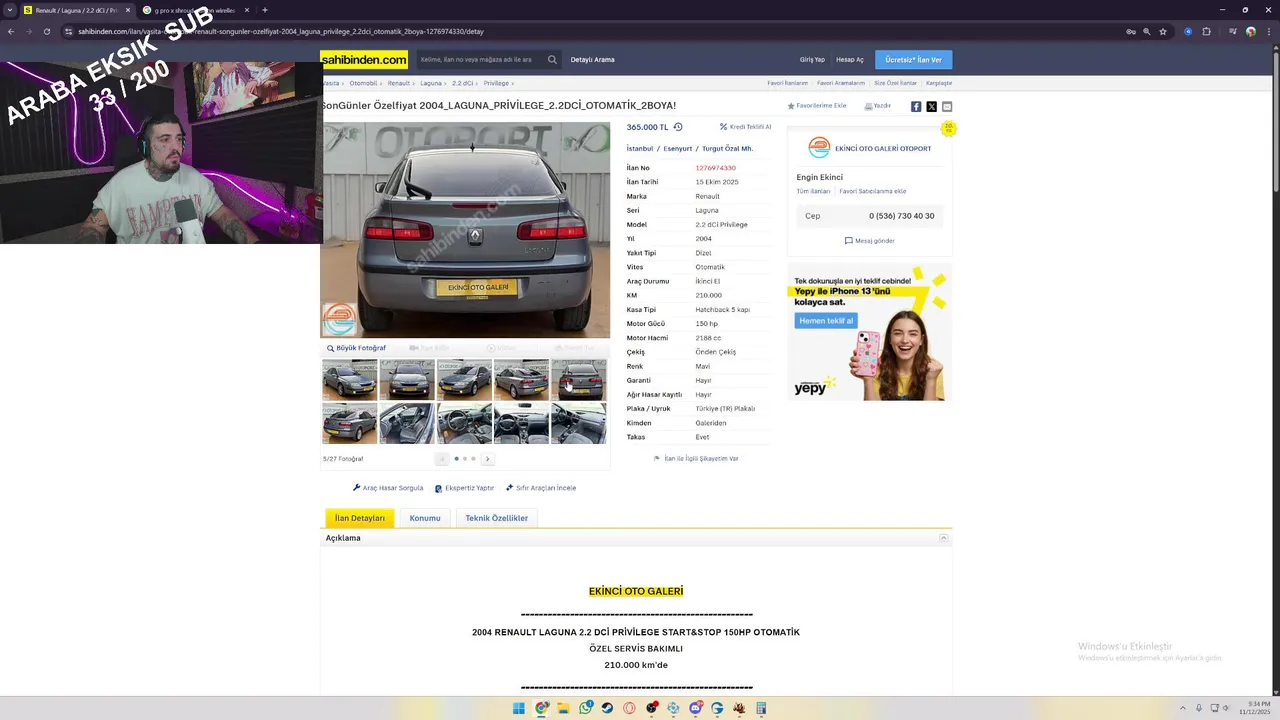Screen dimensions: 1280x720
Task: Click the site search input field
Action: (x=482, y=59)
